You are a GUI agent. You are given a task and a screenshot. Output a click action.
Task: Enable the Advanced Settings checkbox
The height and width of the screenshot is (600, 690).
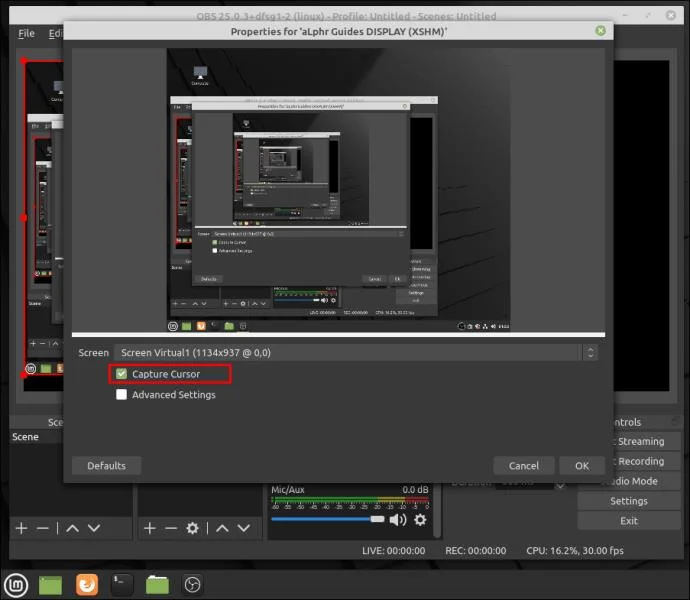coord(121,394)
